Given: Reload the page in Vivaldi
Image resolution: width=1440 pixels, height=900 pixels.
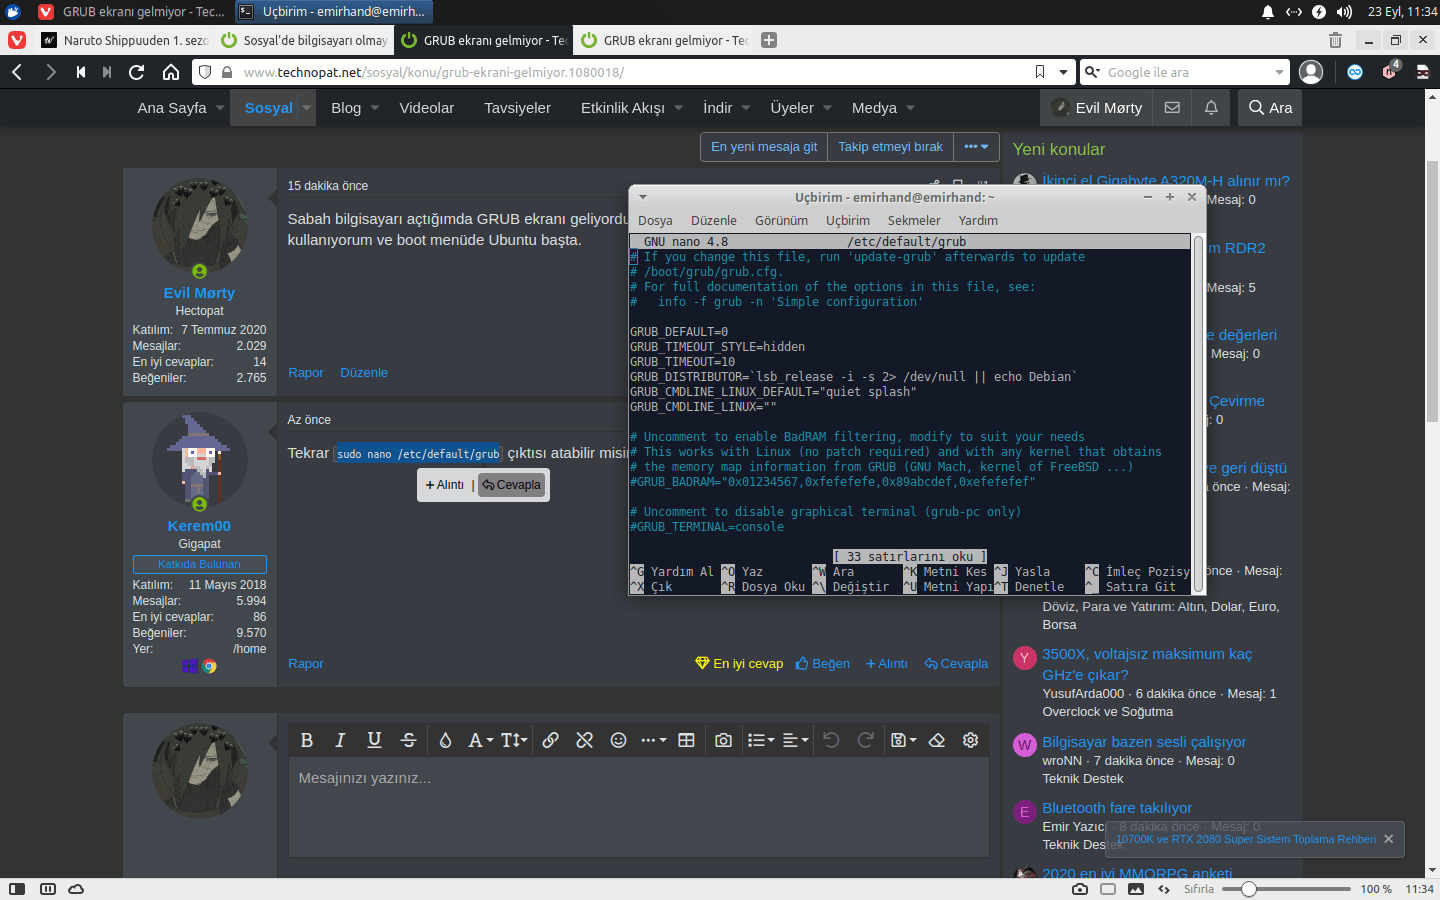Looking at the screenshot, I should 137,72.
